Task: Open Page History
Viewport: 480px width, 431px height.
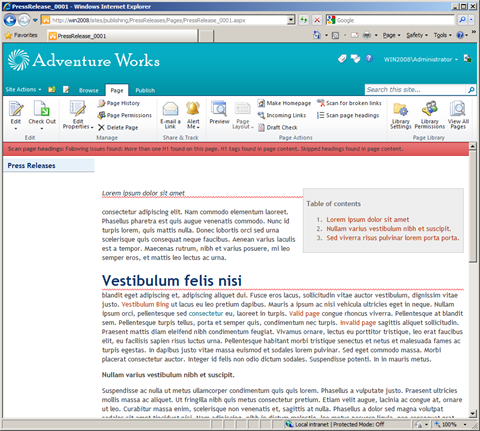Action: click(119, 103)
